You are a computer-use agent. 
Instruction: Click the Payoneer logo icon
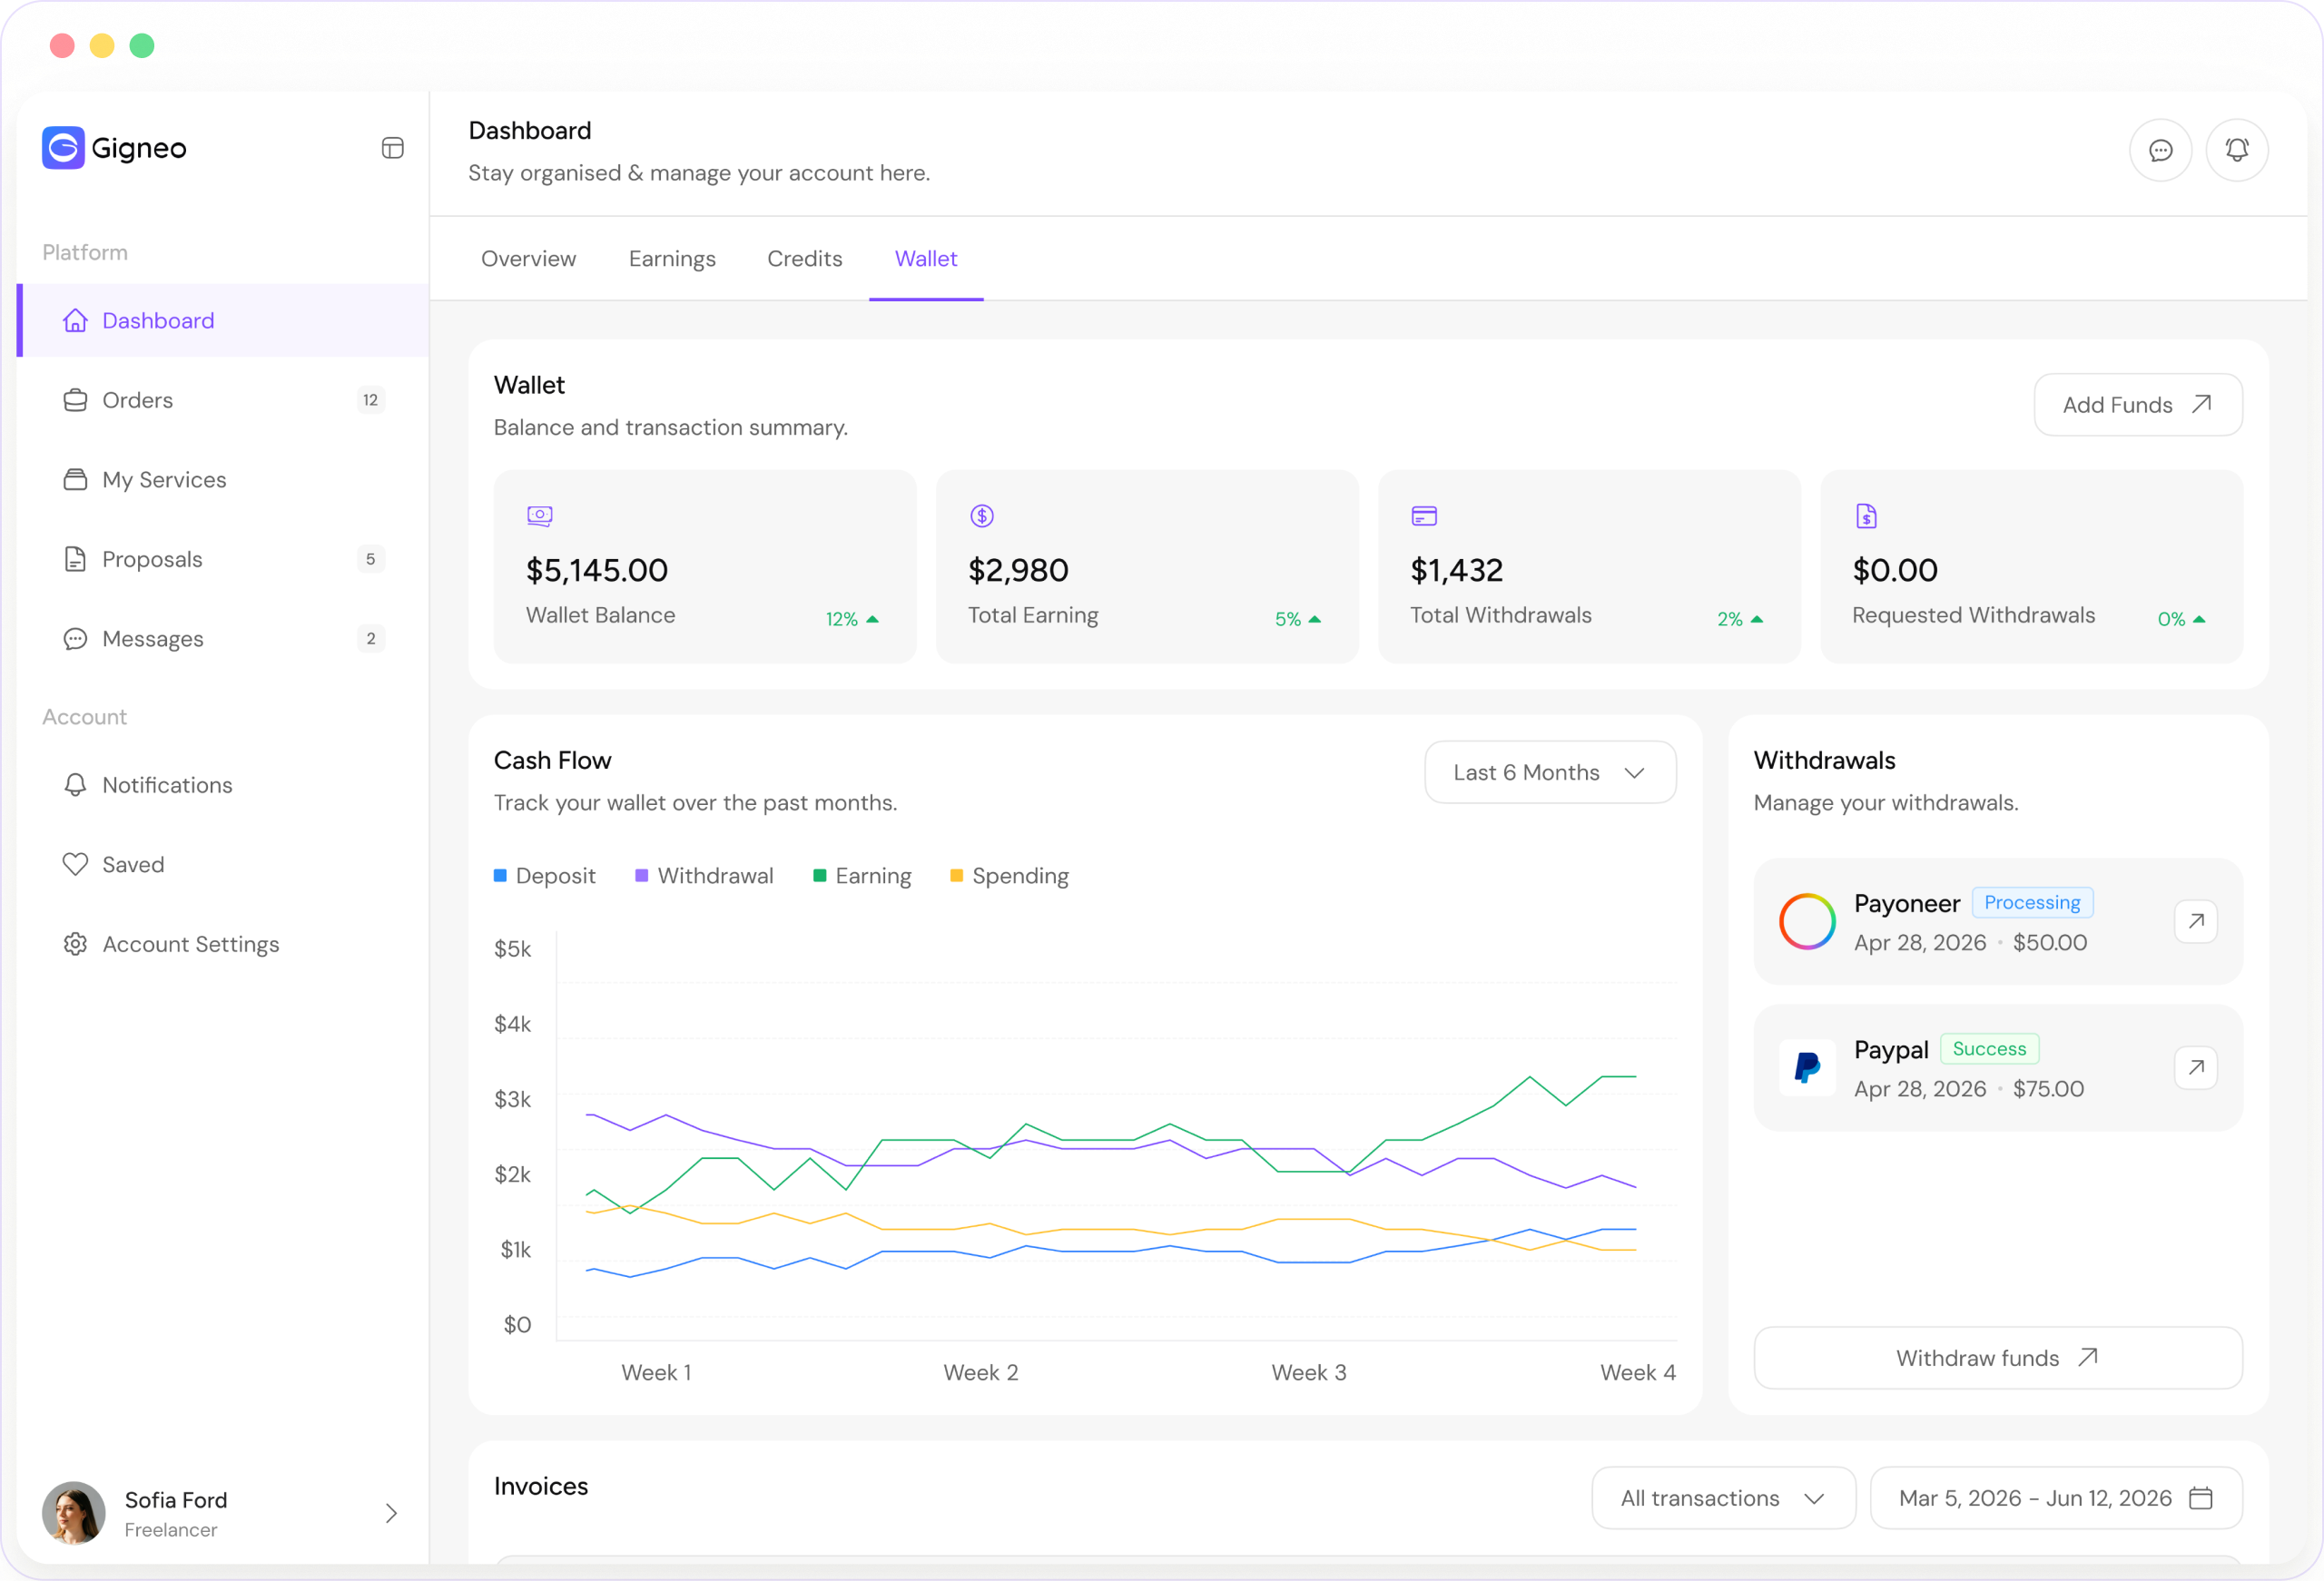coord(1807,921)
